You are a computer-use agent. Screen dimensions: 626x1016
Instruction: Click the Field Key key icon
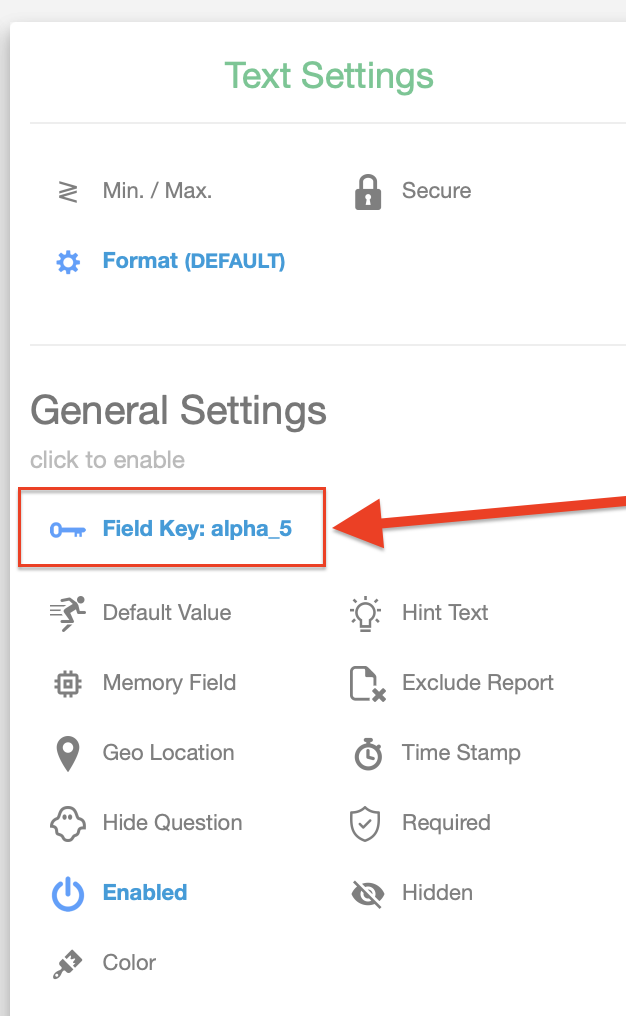(x=68, y=529)
